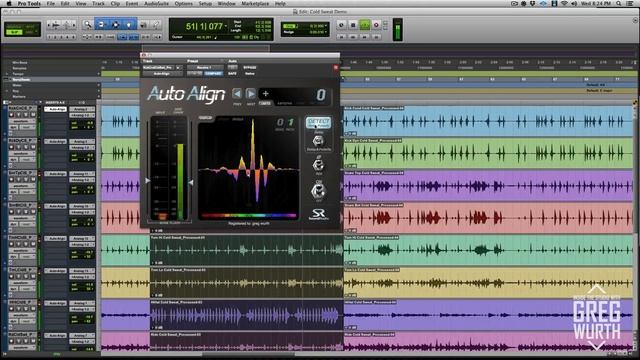Screen dimensions: 640x360
Task: Click the green transport Play button
Action: (364, 25)
